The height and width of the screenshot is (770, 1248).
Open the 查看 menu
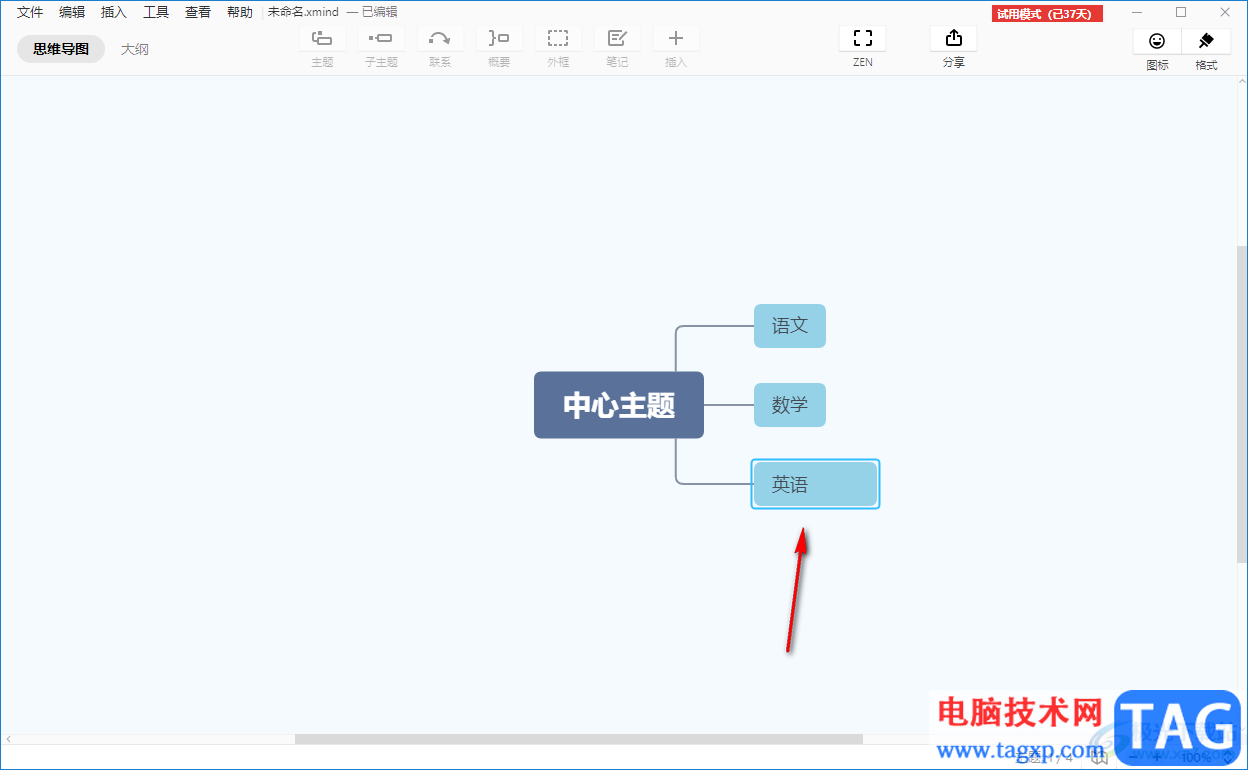click(198, 12)
